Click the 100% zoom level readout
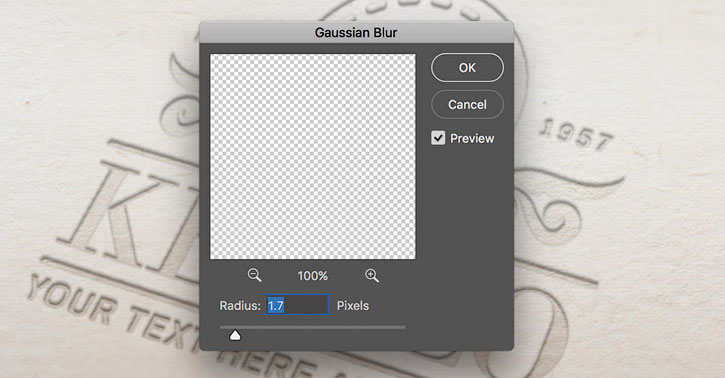 tap(313, 276)
